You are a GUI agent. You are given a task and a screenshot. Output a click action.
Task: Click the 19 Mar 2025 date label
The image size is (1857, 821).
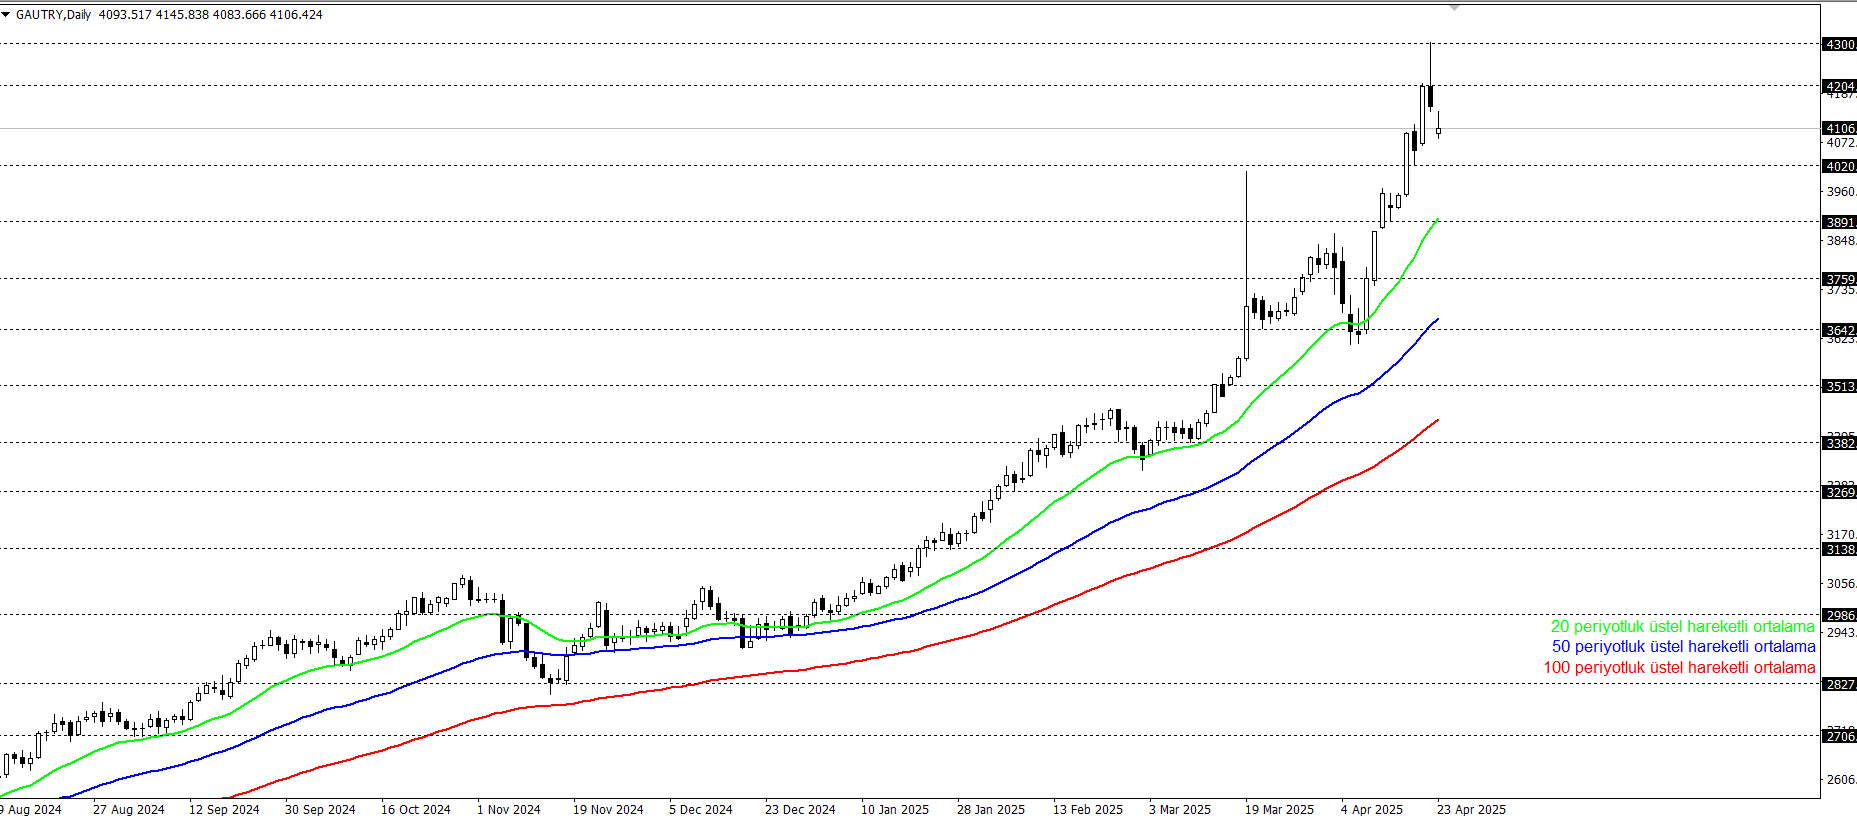point(1279,810)
